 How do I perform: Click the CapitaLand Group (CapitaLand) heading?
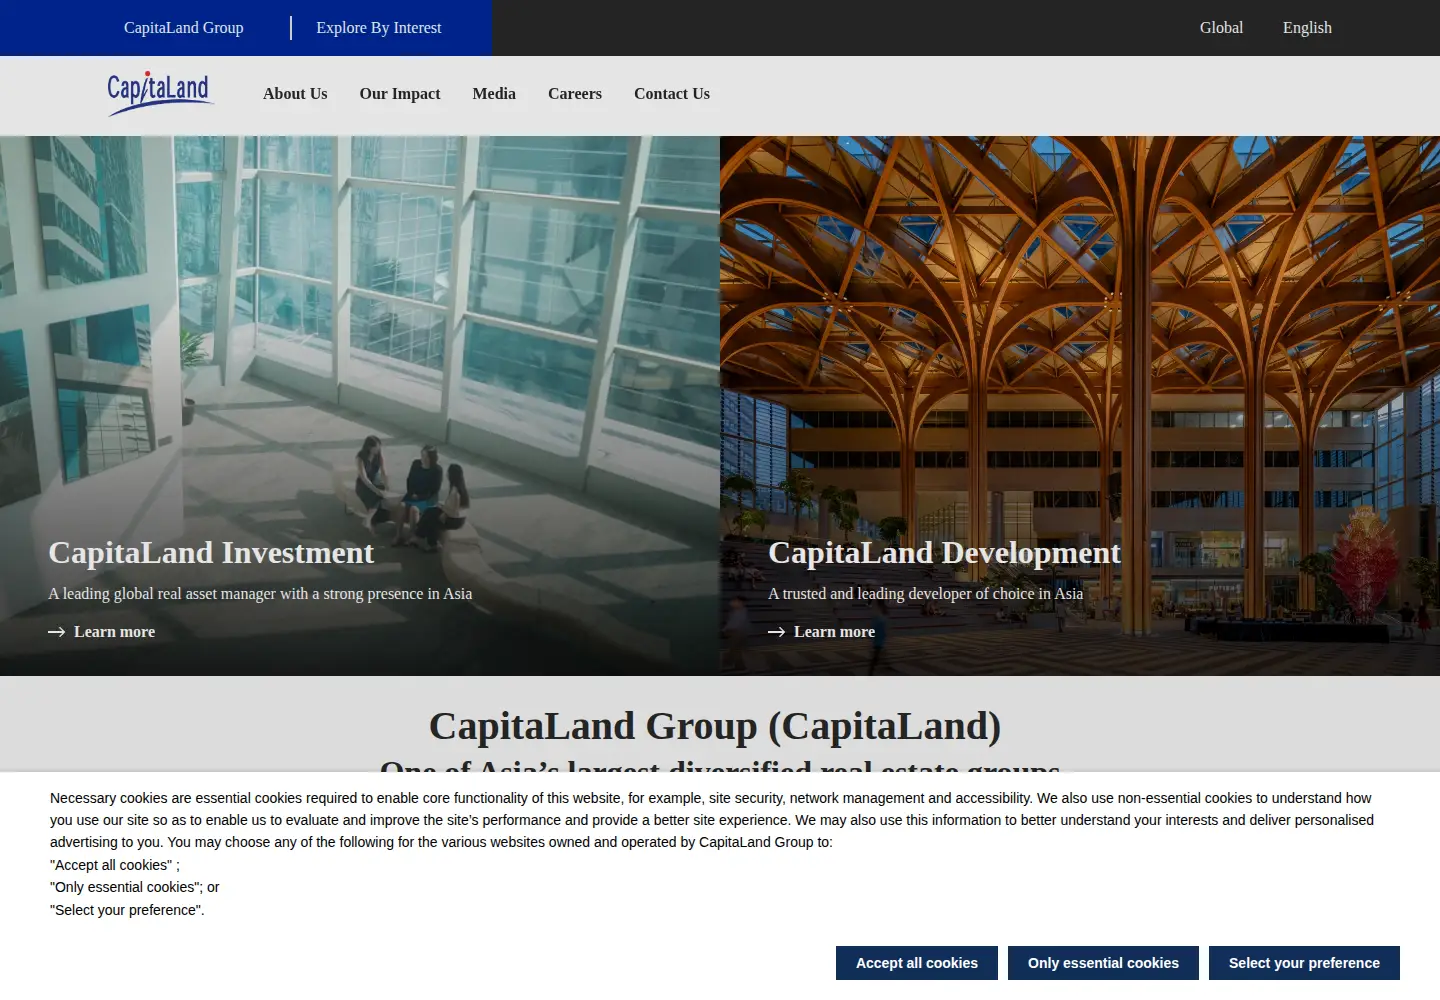[715, 727]
